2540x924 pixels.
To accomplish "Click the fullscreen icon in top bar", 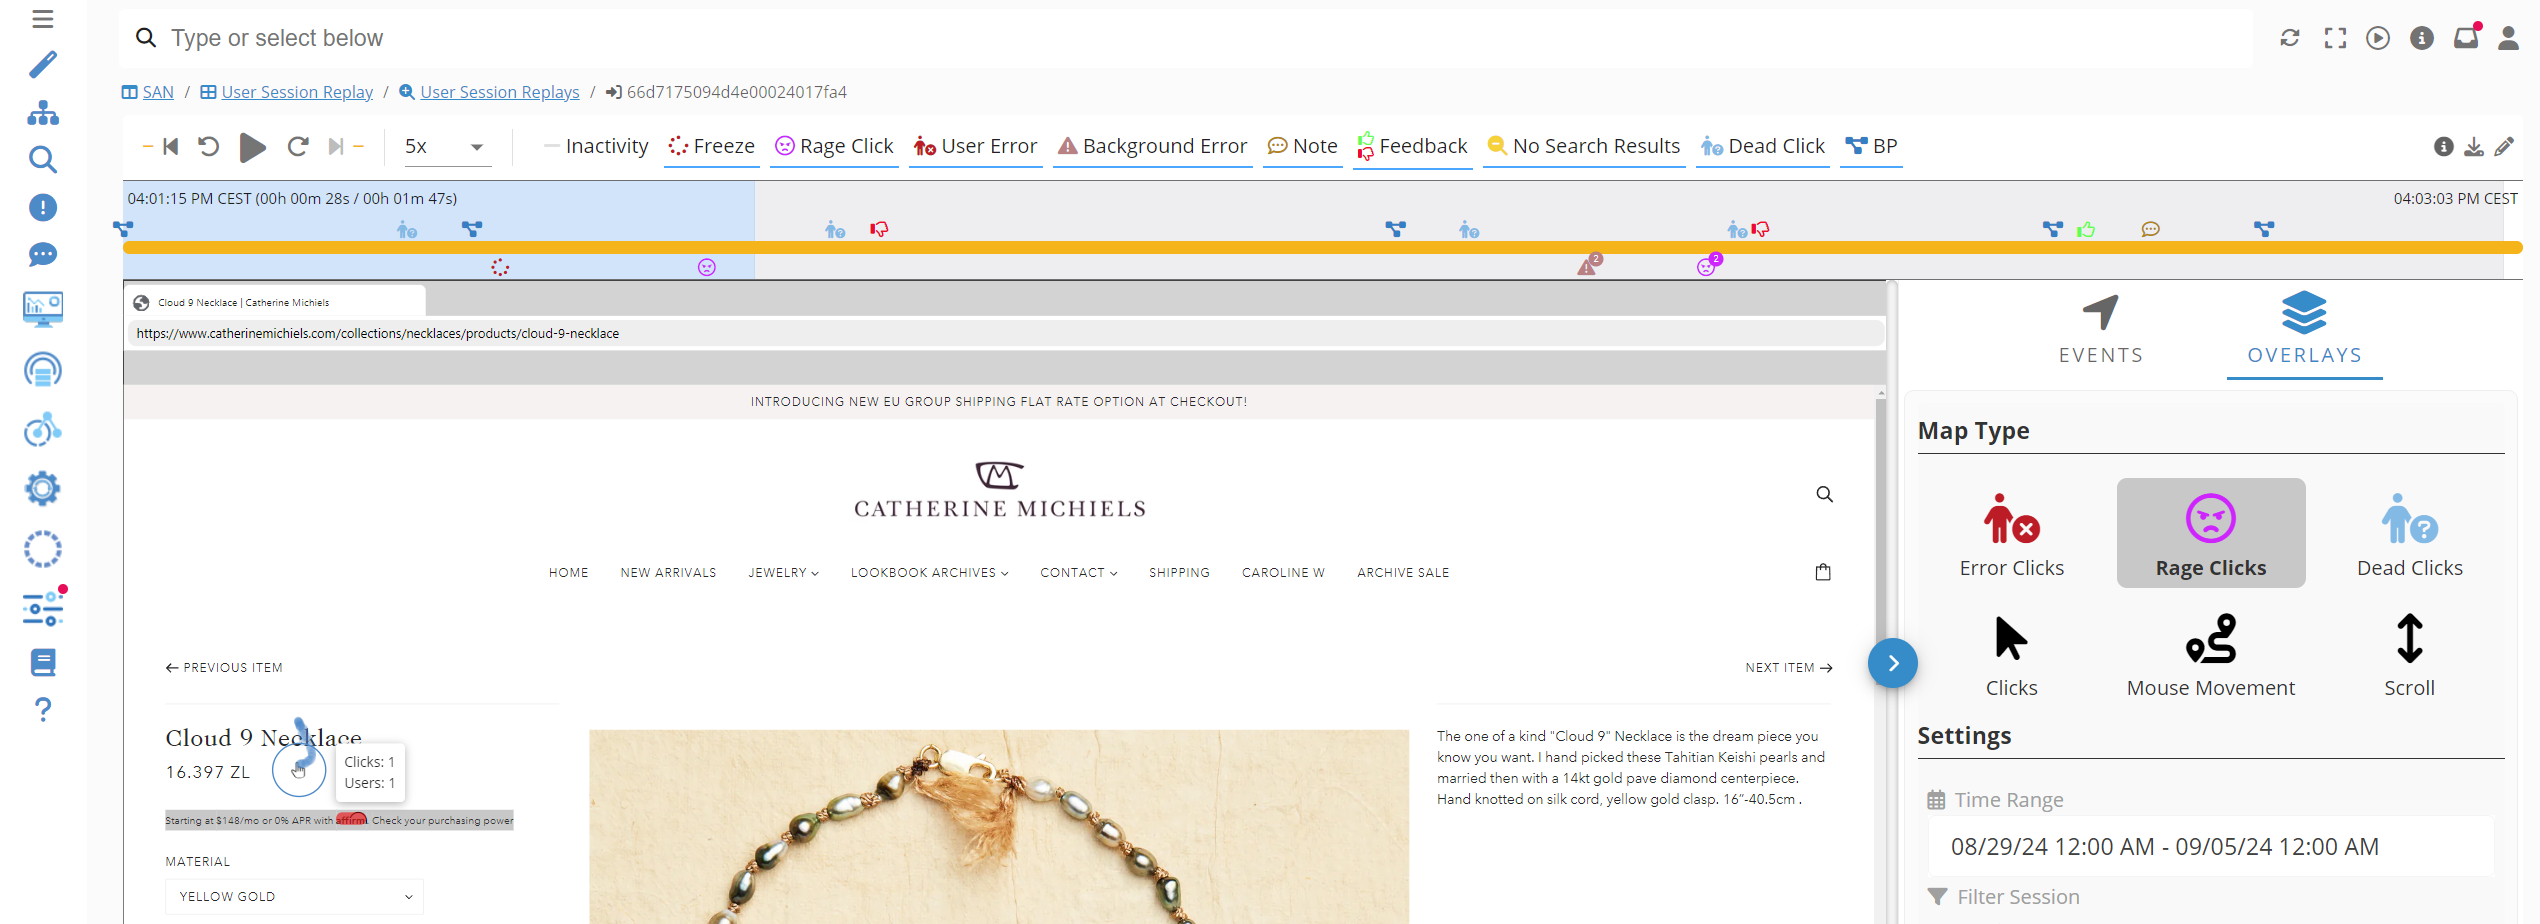I will (x=2335, y=38).
